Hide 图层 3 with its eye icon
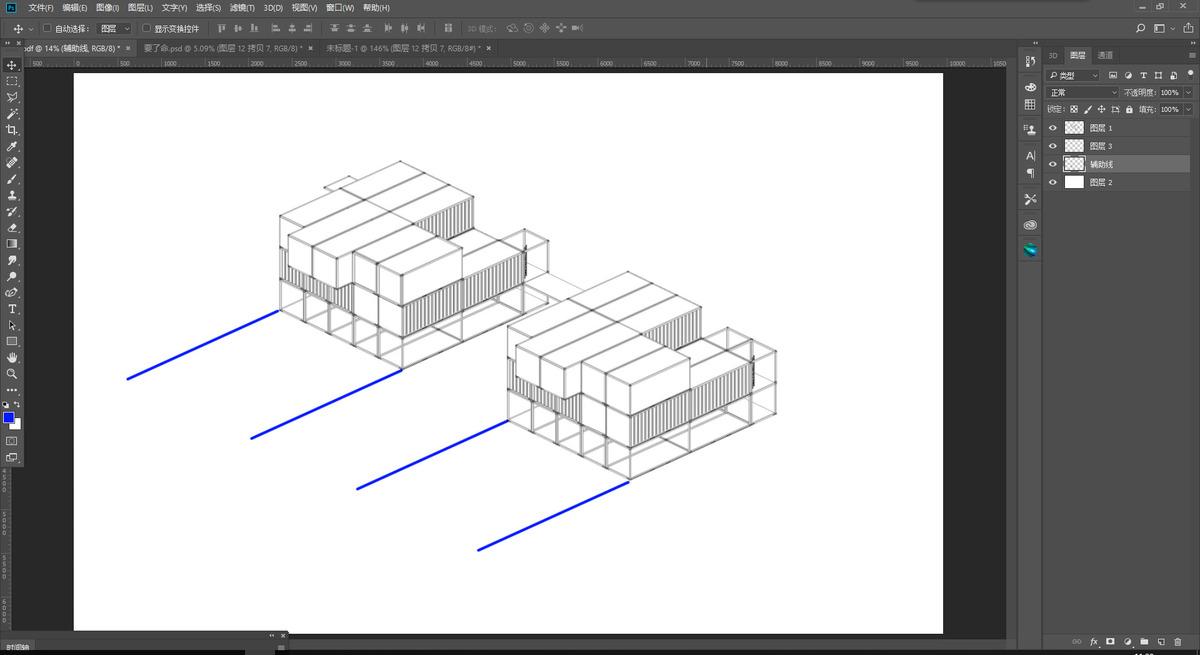1200x655 pixels. pyautogui.click(x=1052, y=146)
